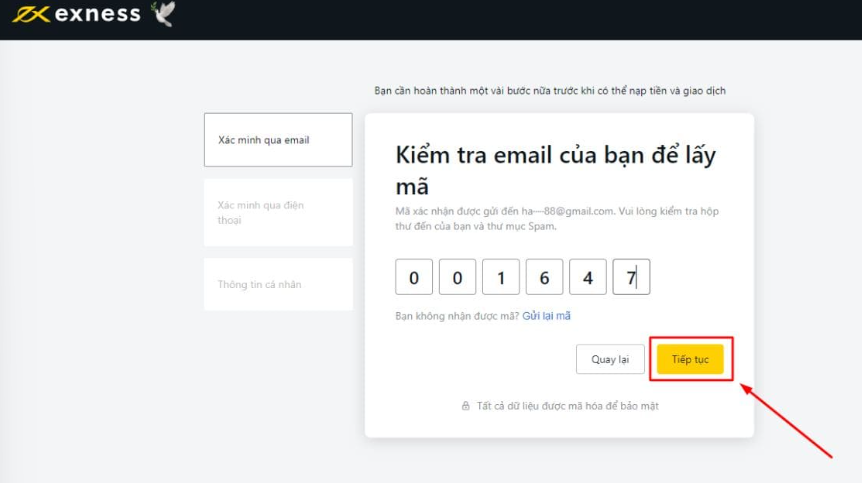Click the Exness logo mark in header
This screenshot has height=483, width=862.
pyautogui.click(x=29, y=15)
